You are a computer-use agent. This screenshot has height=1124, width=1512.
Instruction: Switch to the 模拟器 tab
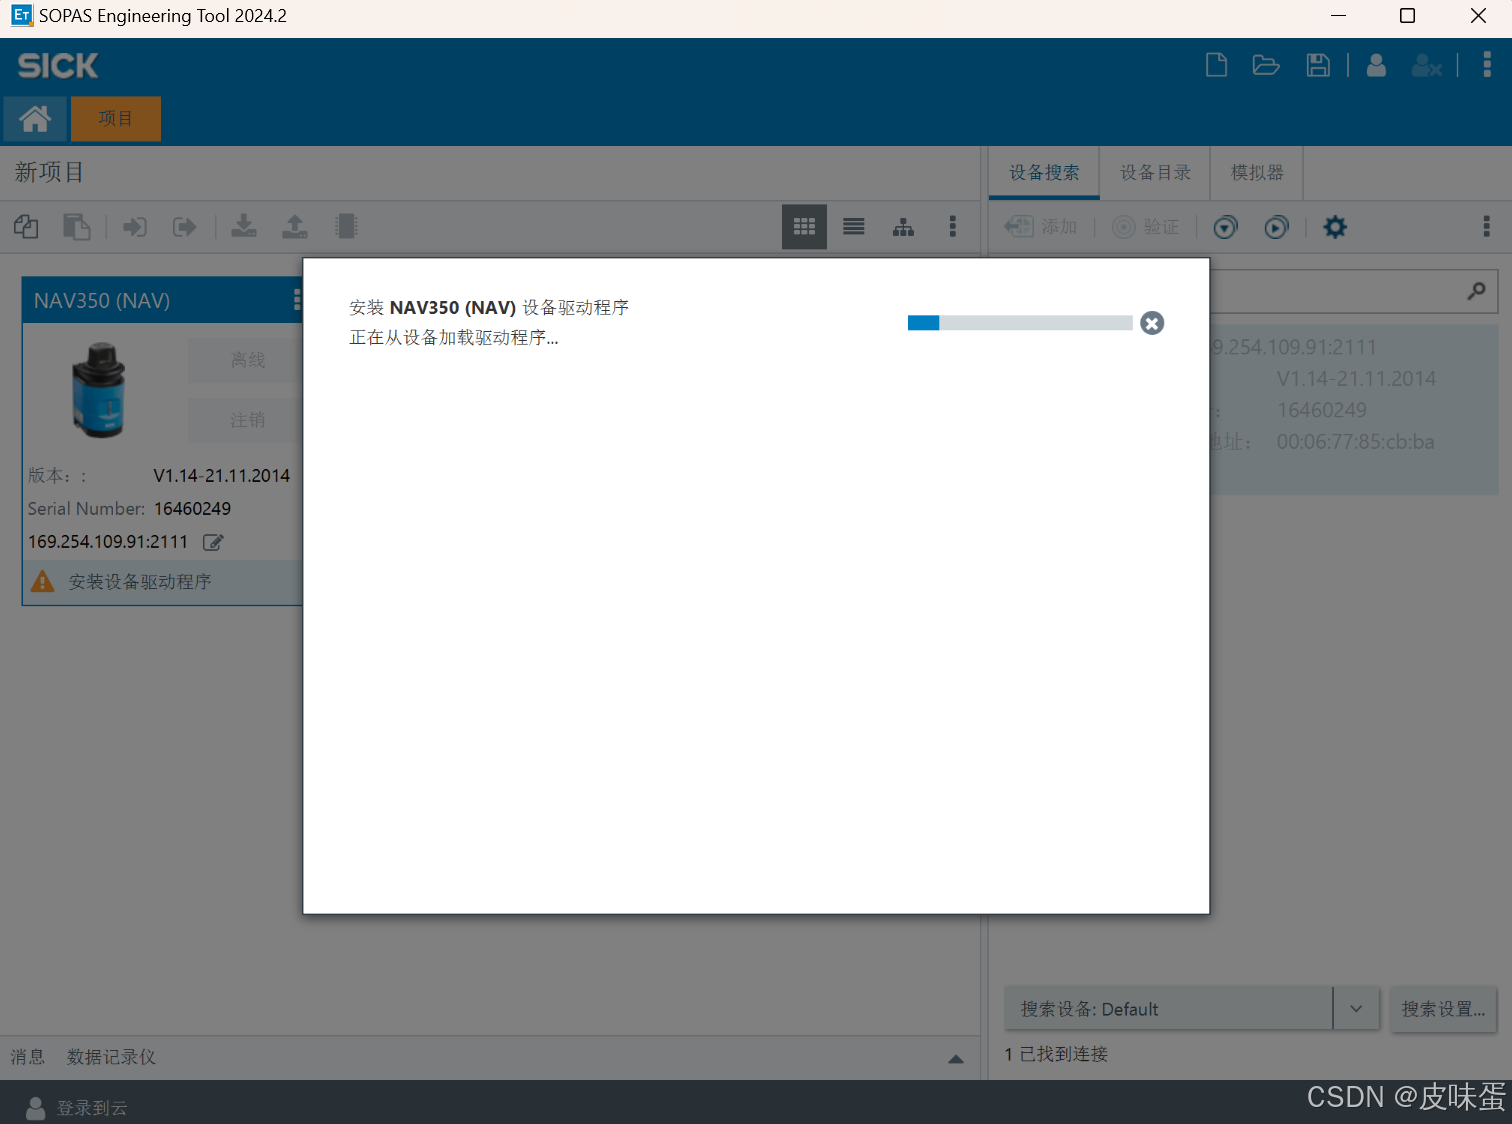tap(1257, 173)
